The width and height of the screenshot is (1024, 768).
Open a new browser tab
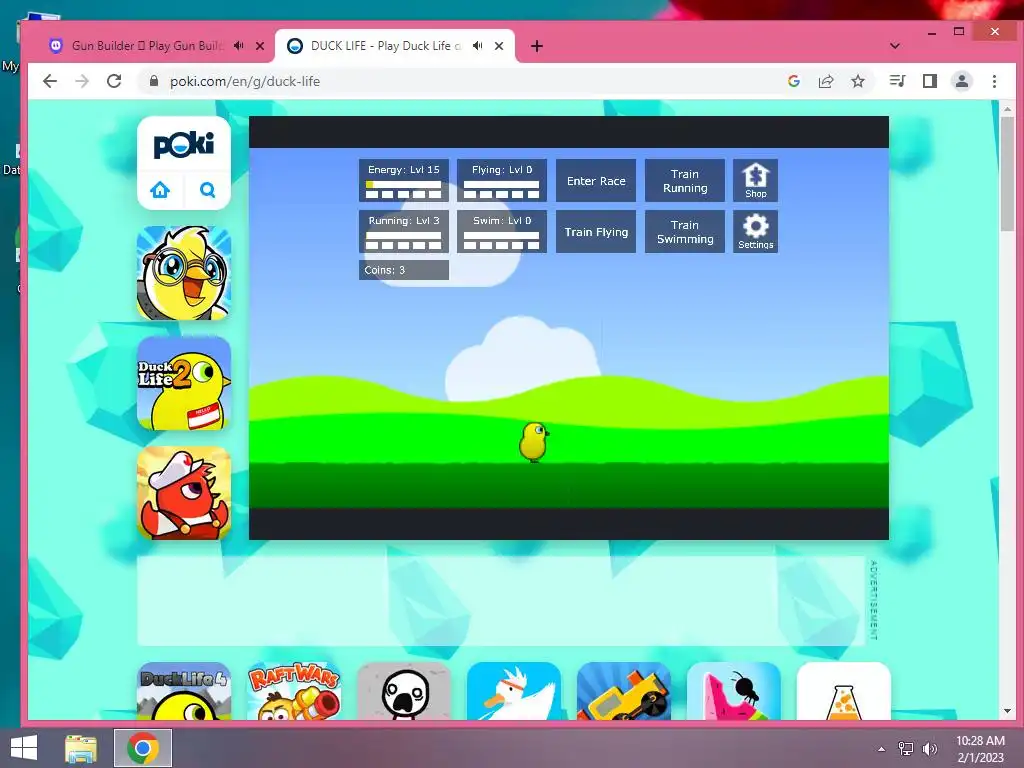(x=537, y=46)
